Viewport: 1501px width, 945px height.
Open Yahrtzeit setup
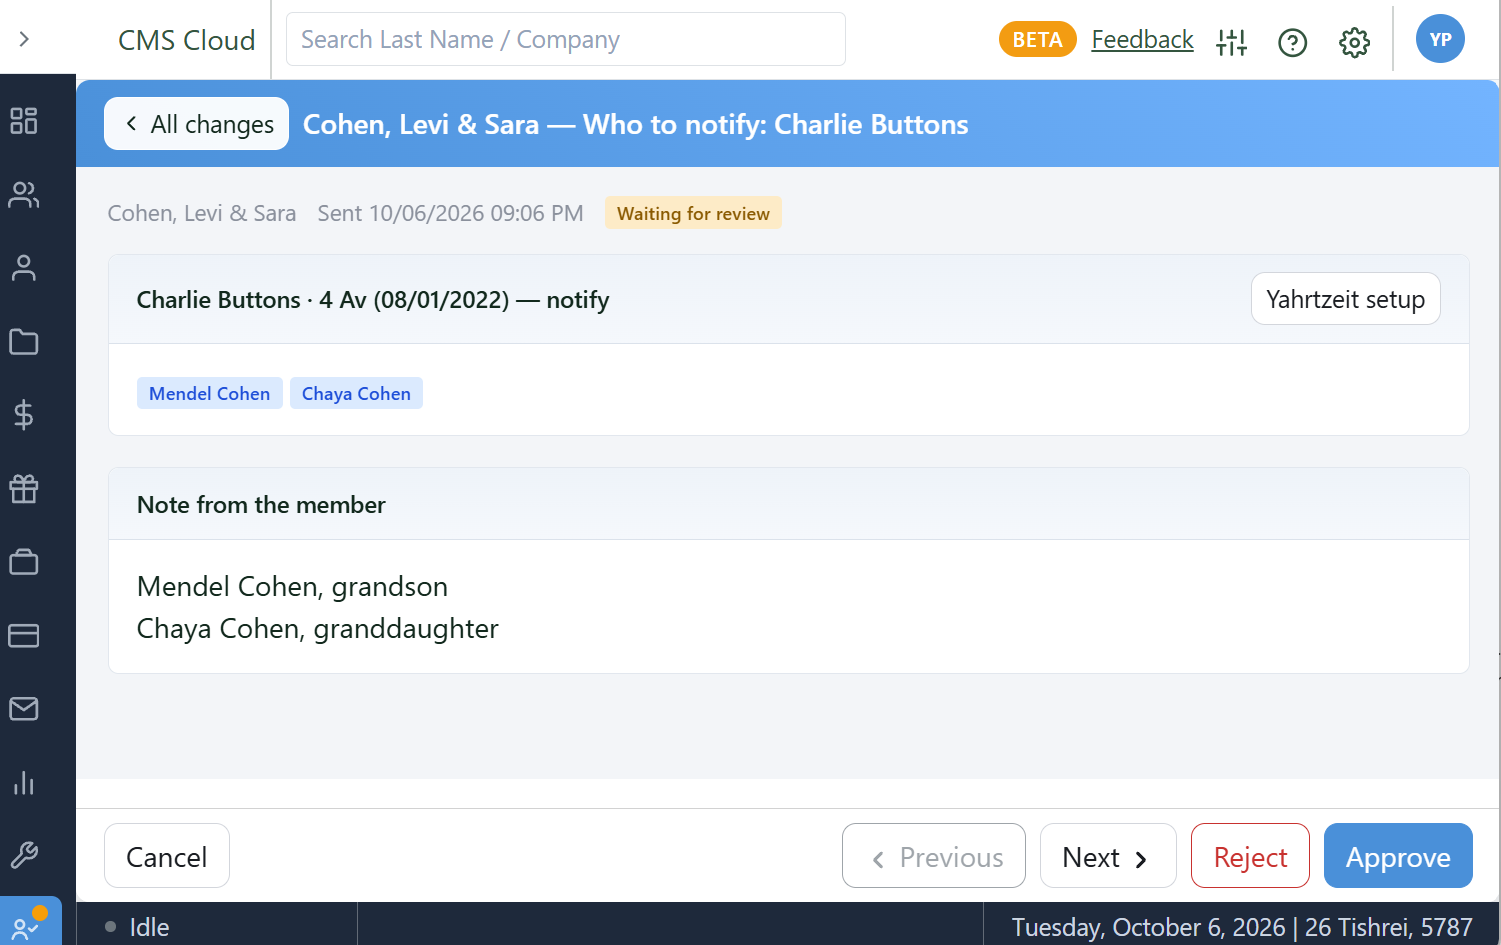pyautogui.click(x=1345, y=299)
